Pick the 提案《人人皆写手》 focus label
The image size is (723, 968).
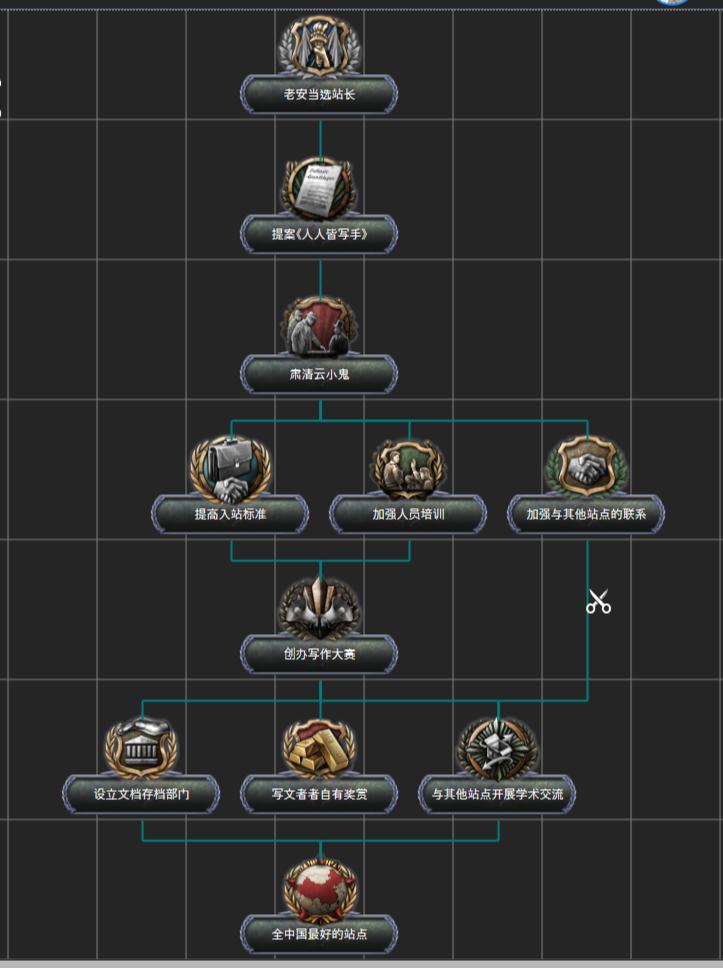[320, 235]
